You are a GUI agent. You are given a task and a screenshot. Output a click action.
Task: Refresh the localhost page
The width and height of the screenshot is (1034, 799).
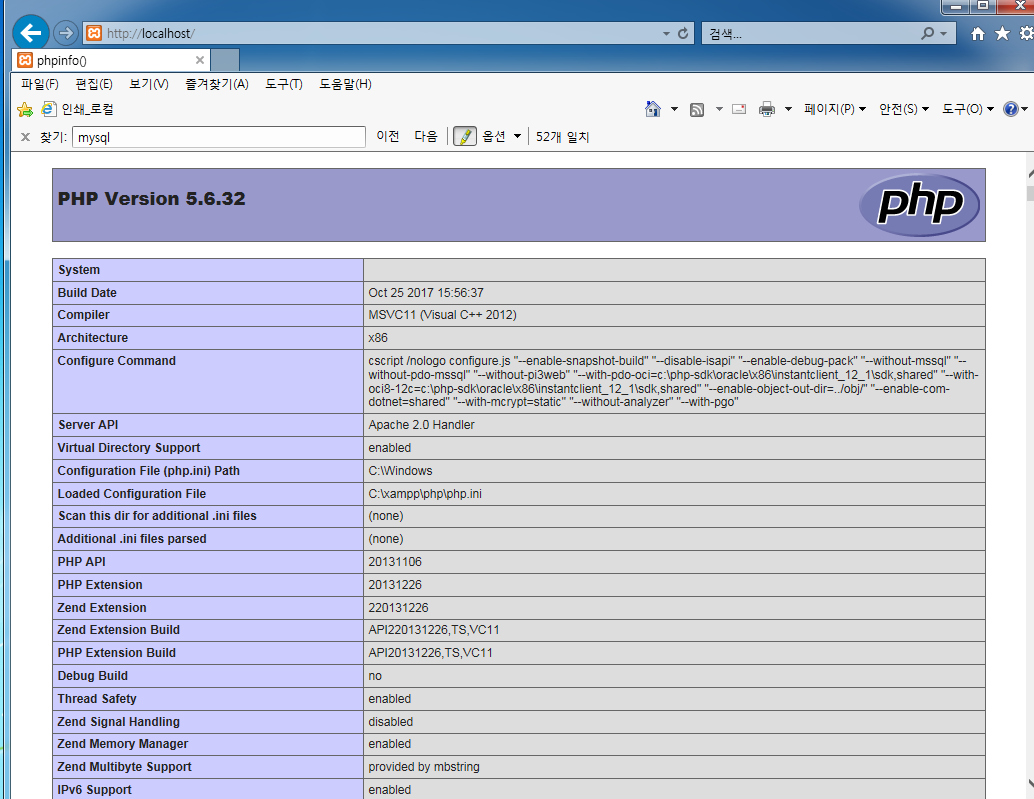pyautogui.click(x=683, y=33)
